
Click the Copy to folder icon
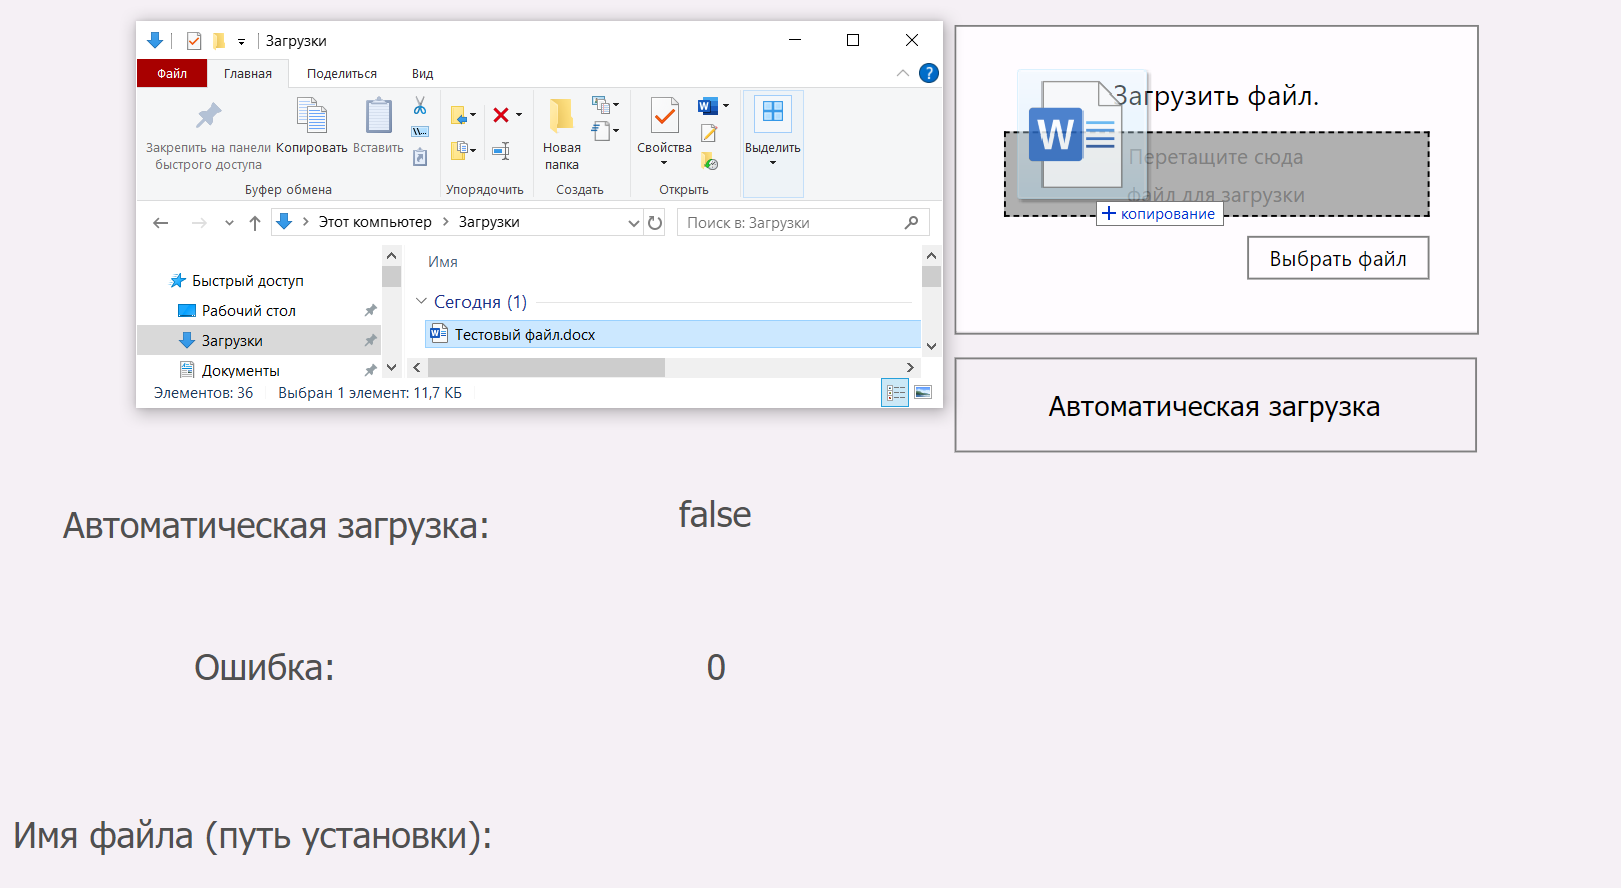tap(459, 150)
